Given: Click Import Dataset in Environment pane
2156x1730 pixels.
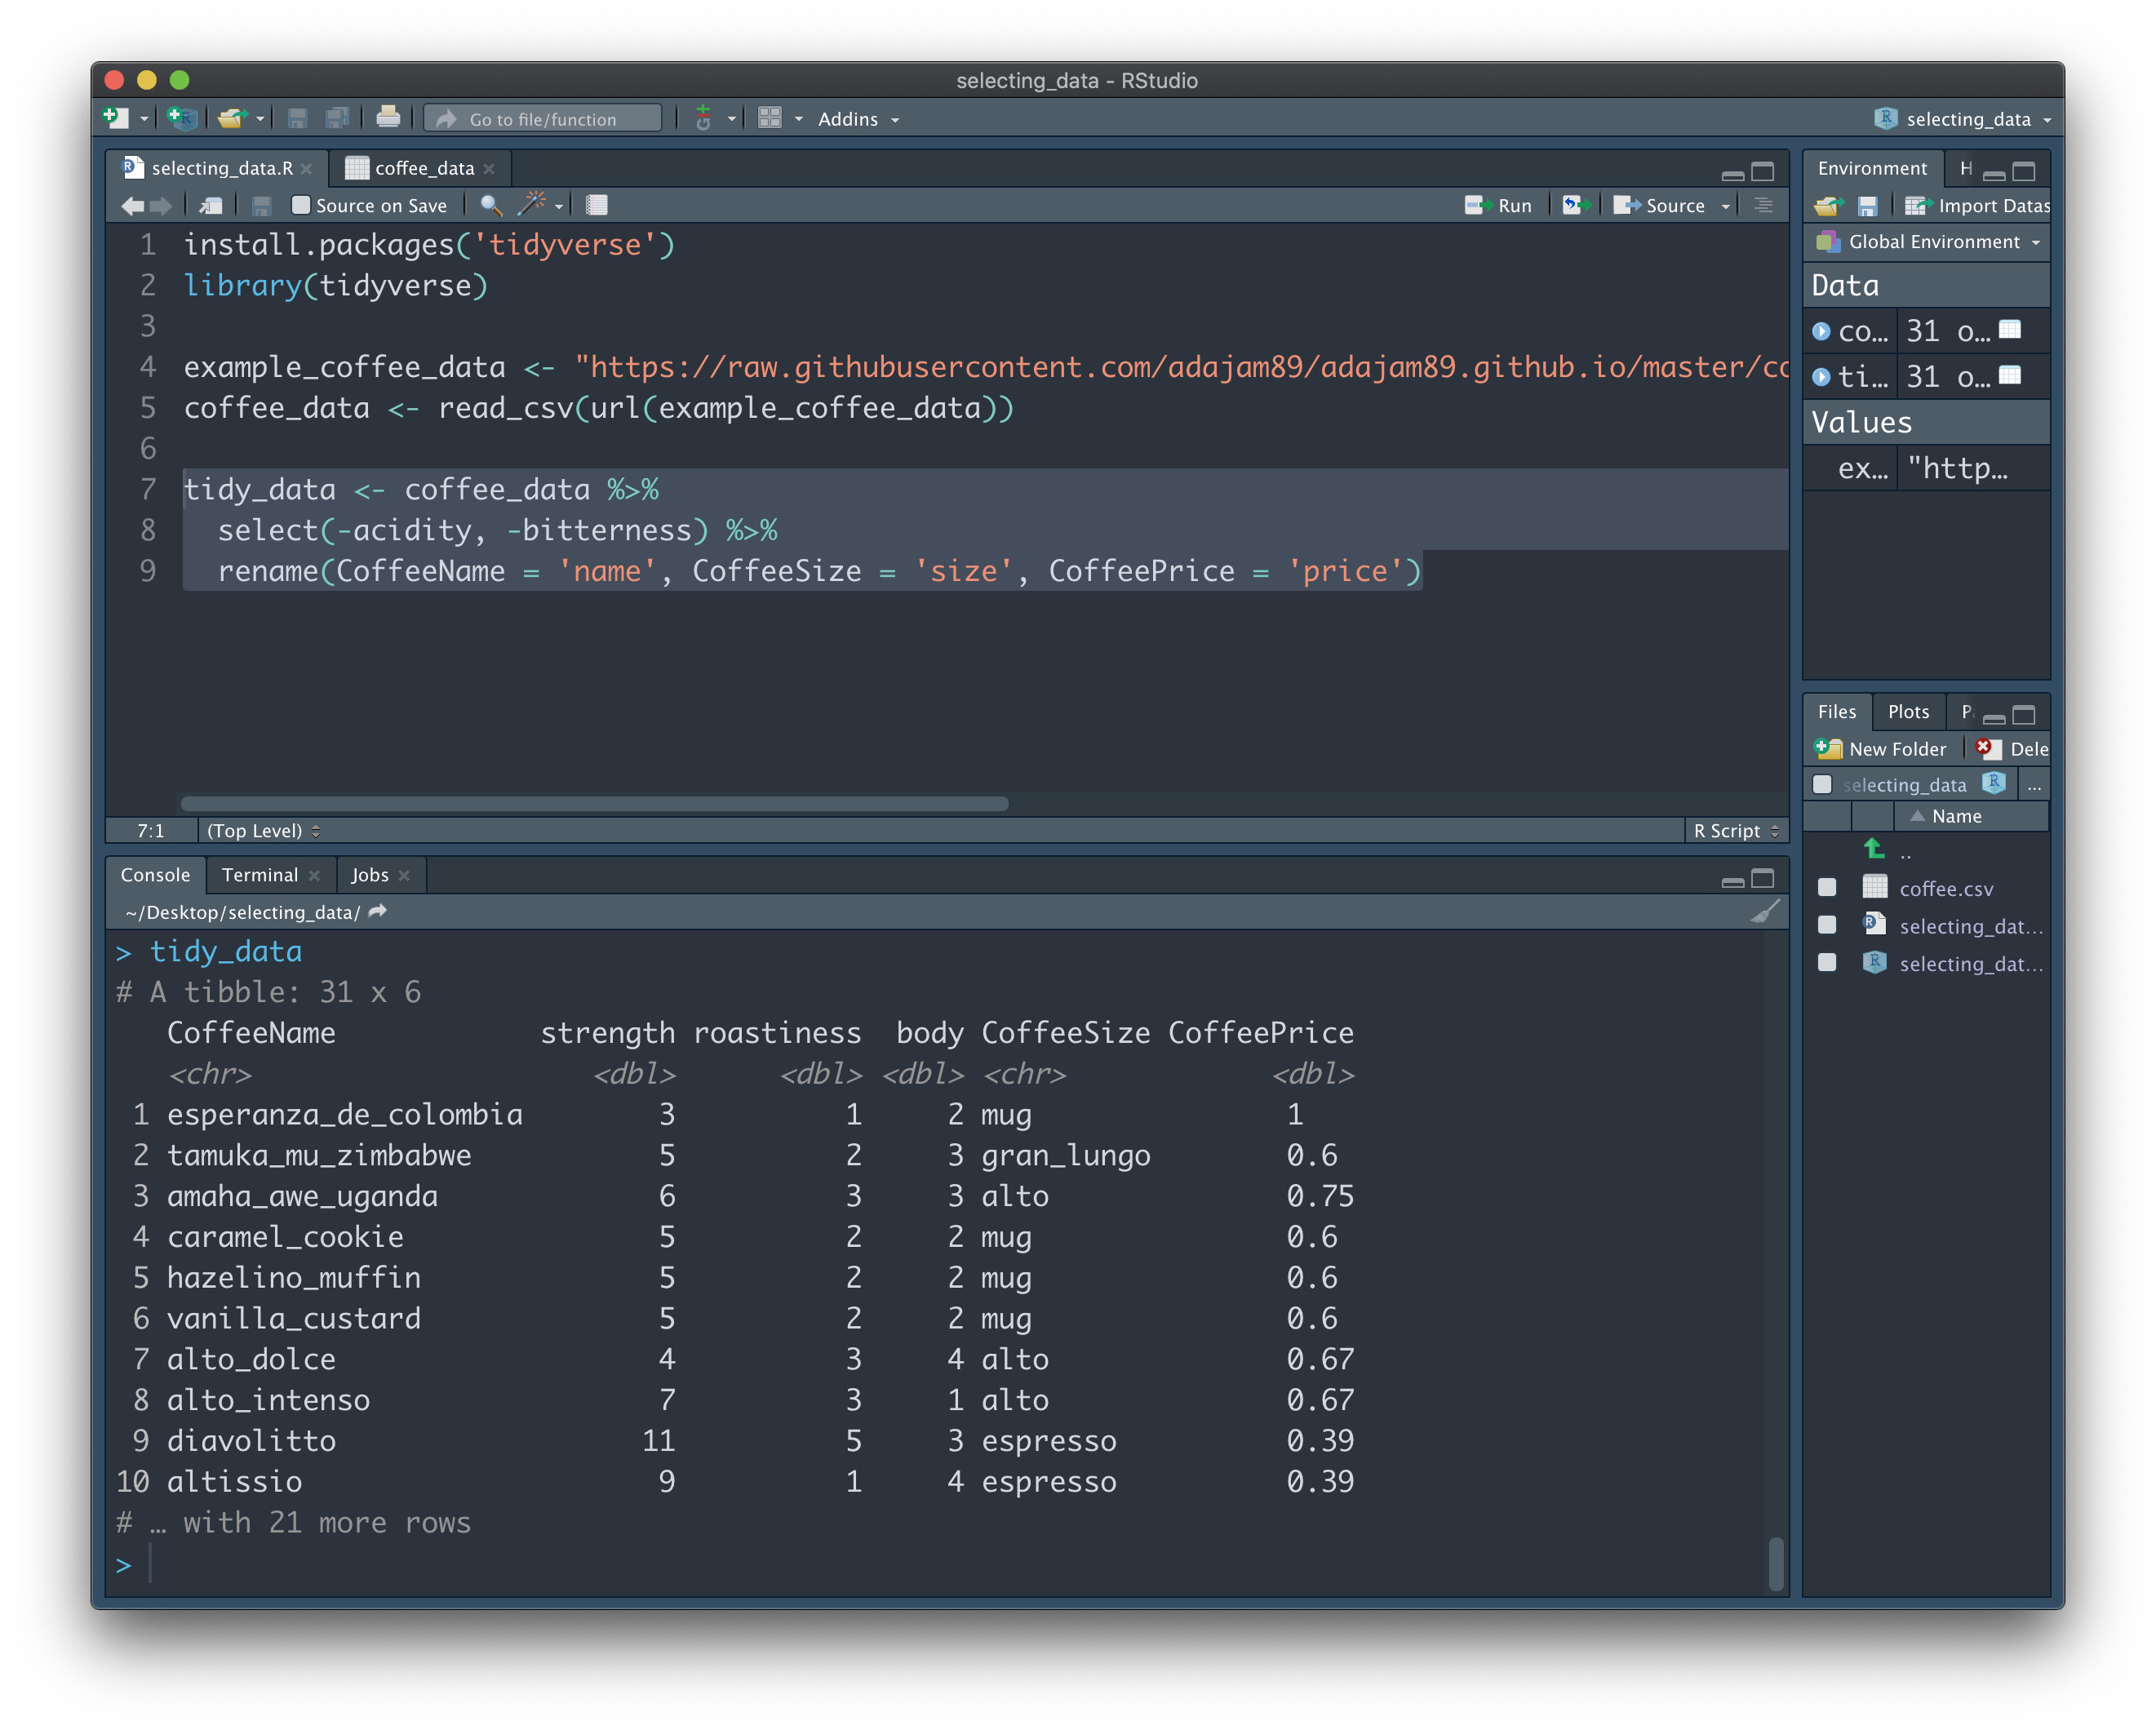Looking at the screenshot, I should tap(1976, 206).
